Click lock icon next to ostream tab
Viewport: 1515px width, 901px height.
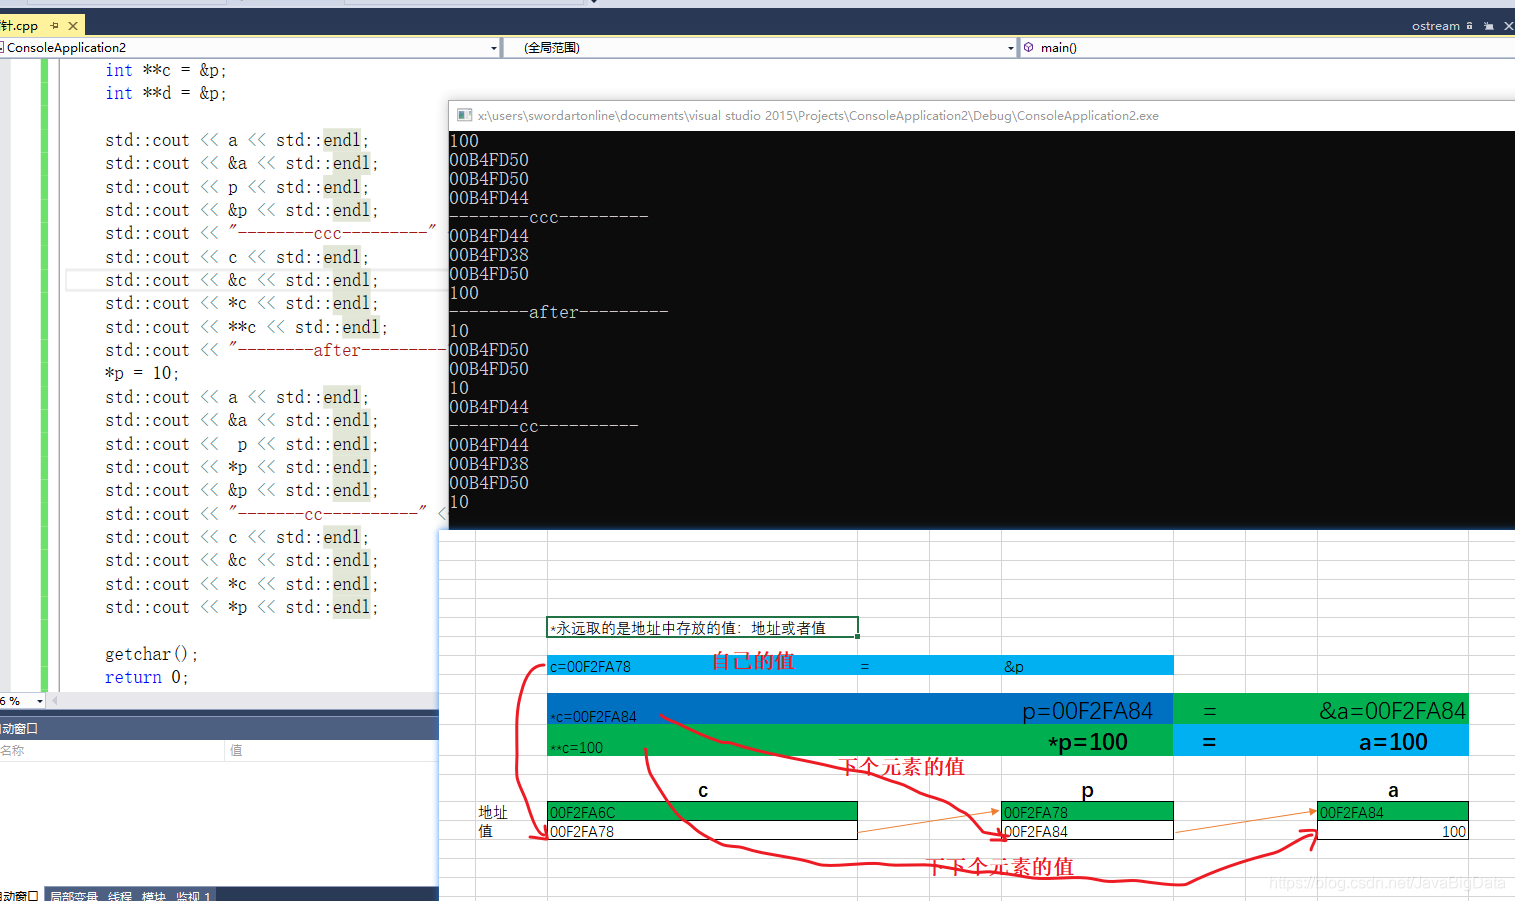click(x=1469, y=26)
